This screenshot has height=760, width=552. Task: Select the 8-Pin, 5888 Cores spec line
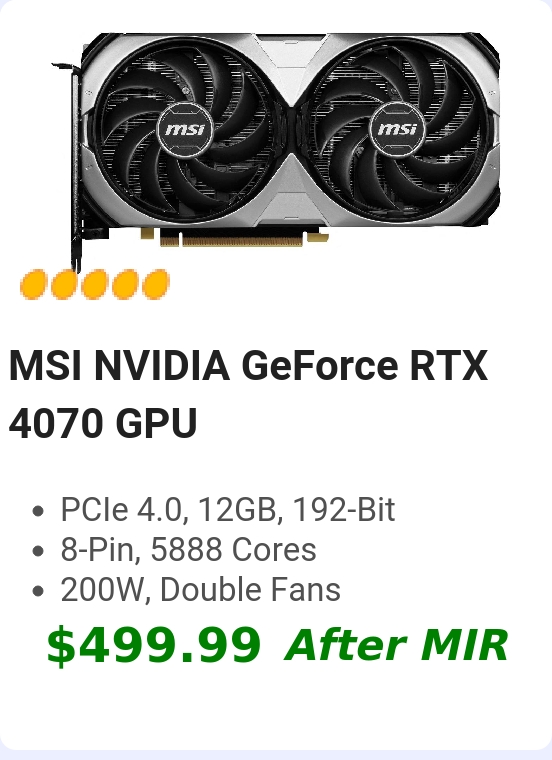(x=188, y=550)
